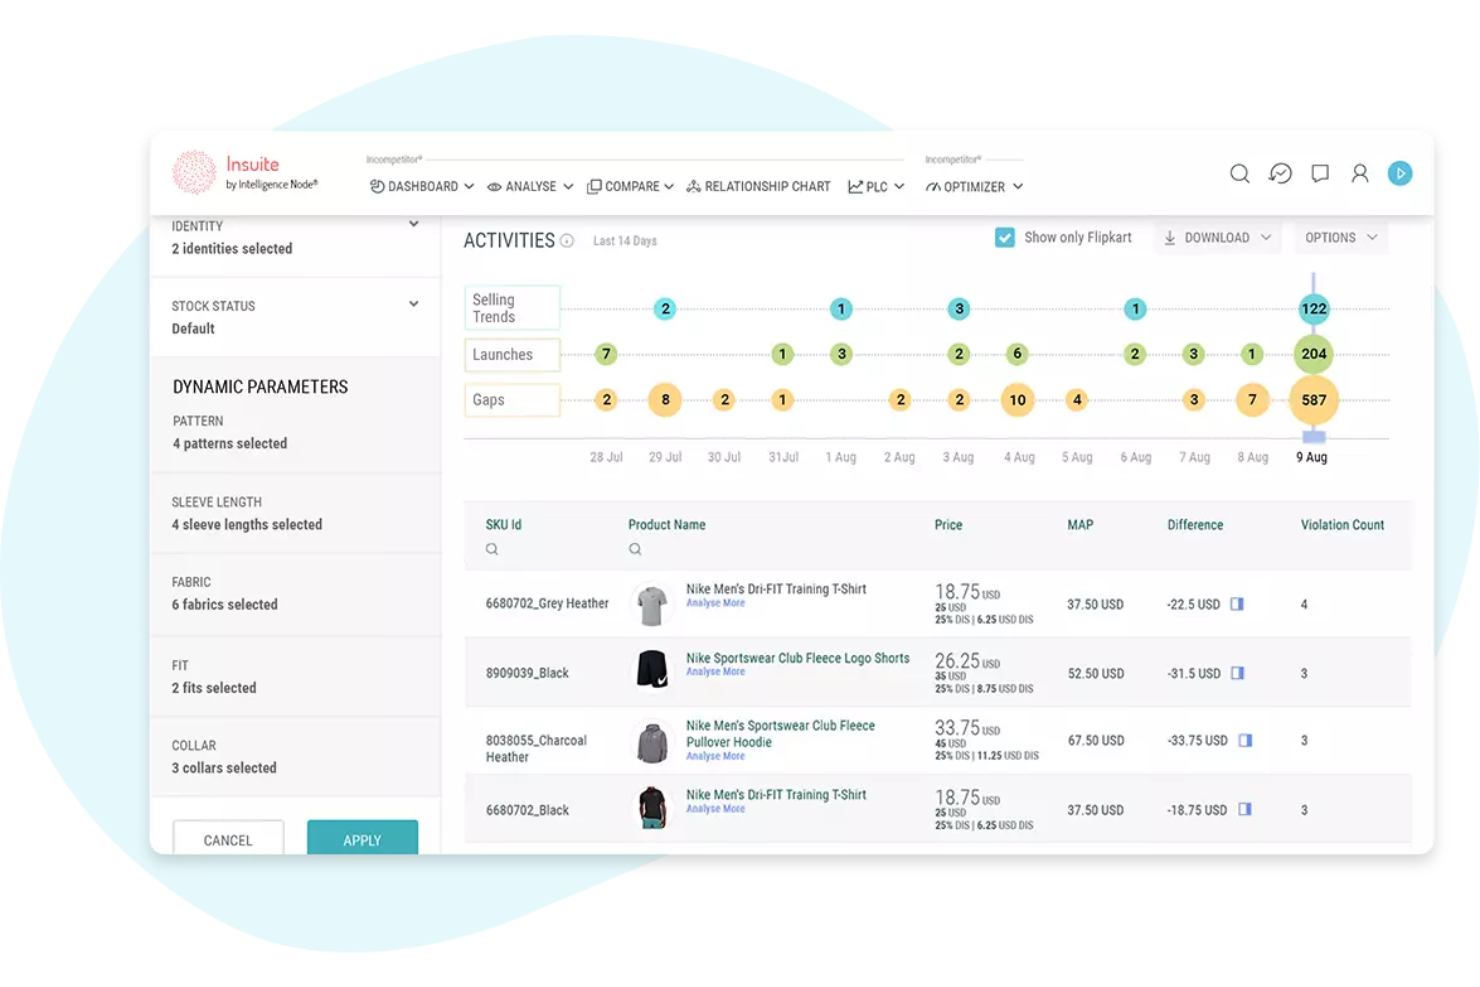This screenshot has width=1480, height=987.
Task: Open the Download dropdown
Action: pyautogui.click(x=1217, y=237)
